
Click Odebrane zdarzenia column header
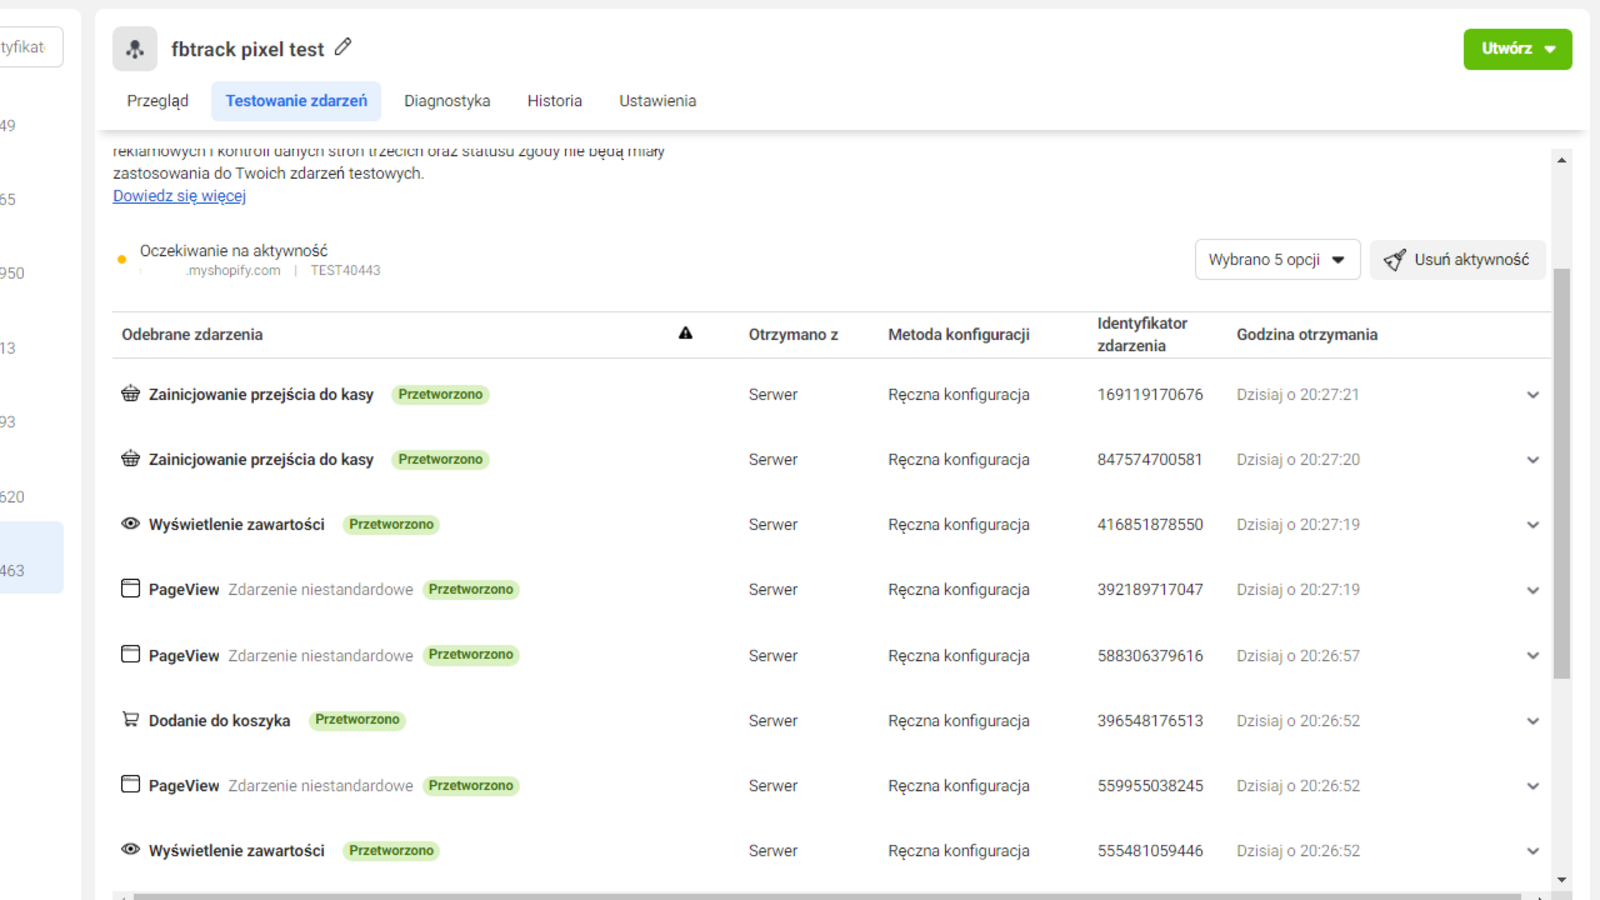point(192,335)
